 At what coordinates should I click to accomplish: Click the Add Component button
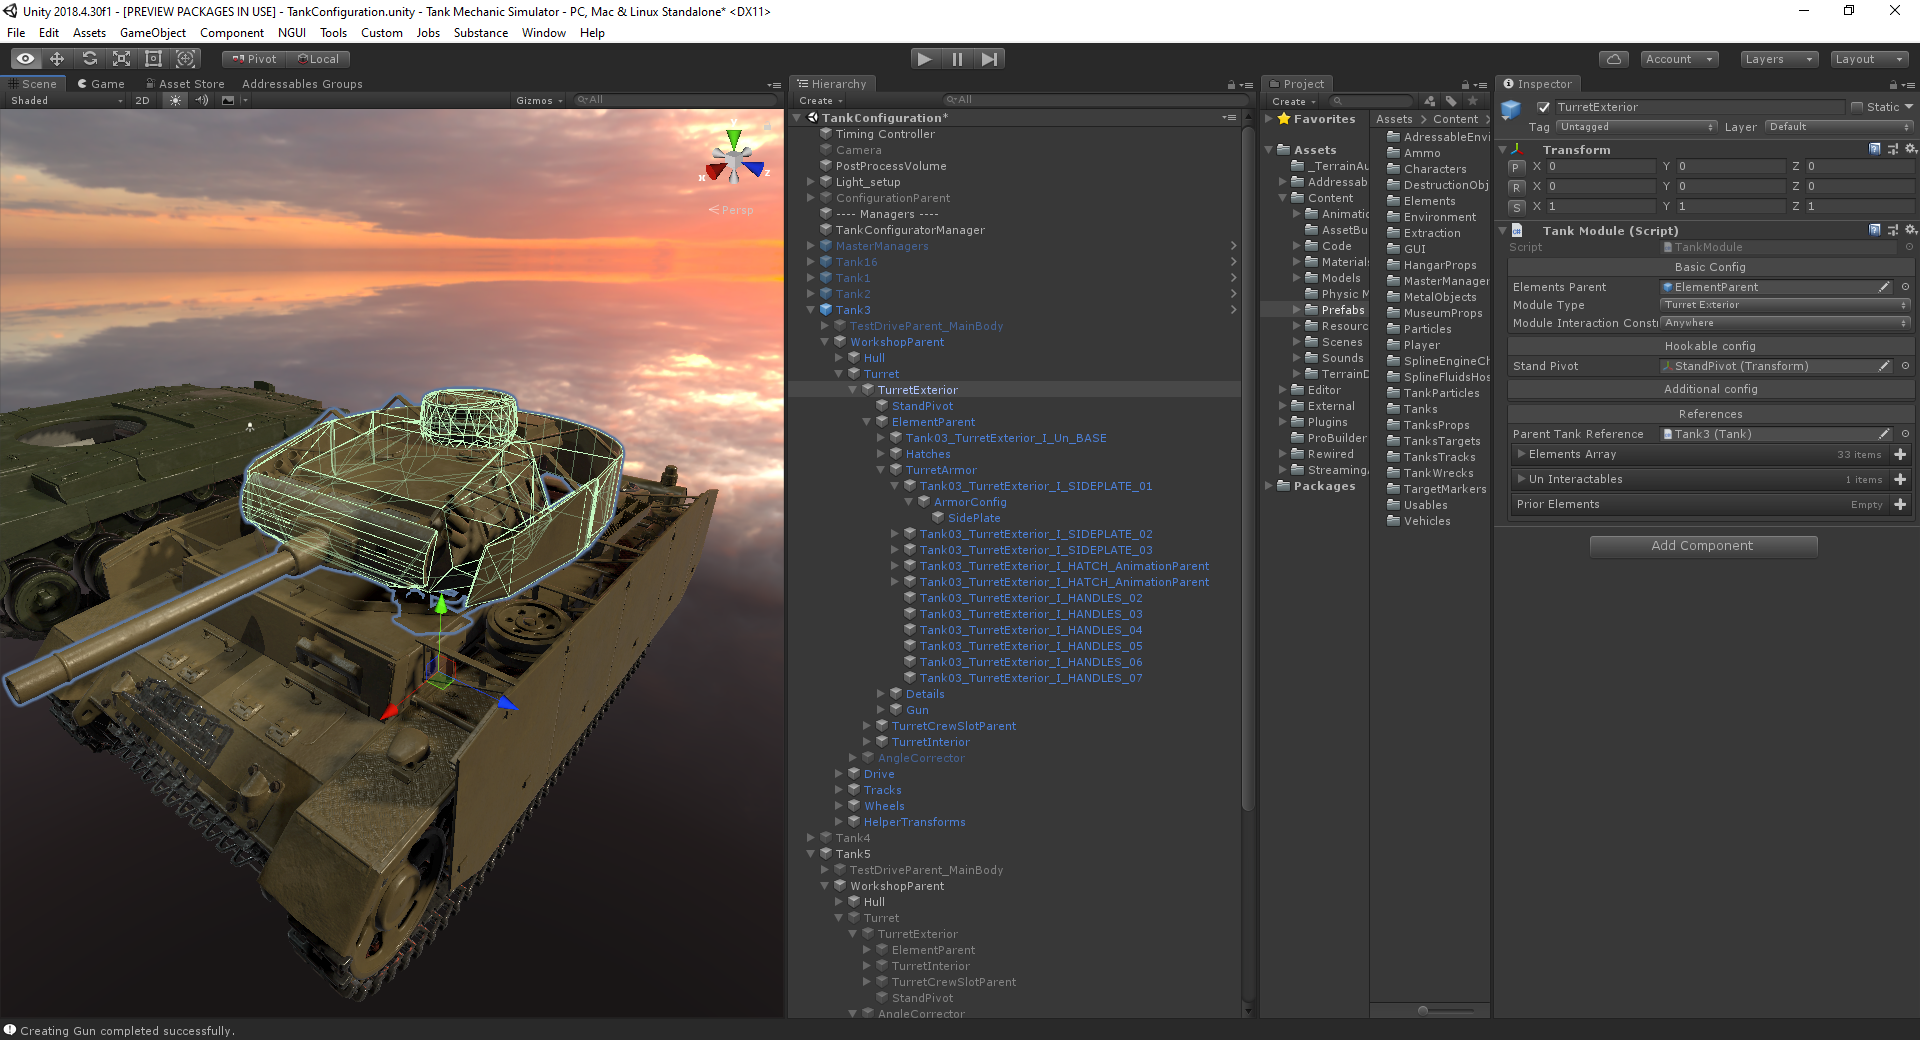coord(1702,546)
